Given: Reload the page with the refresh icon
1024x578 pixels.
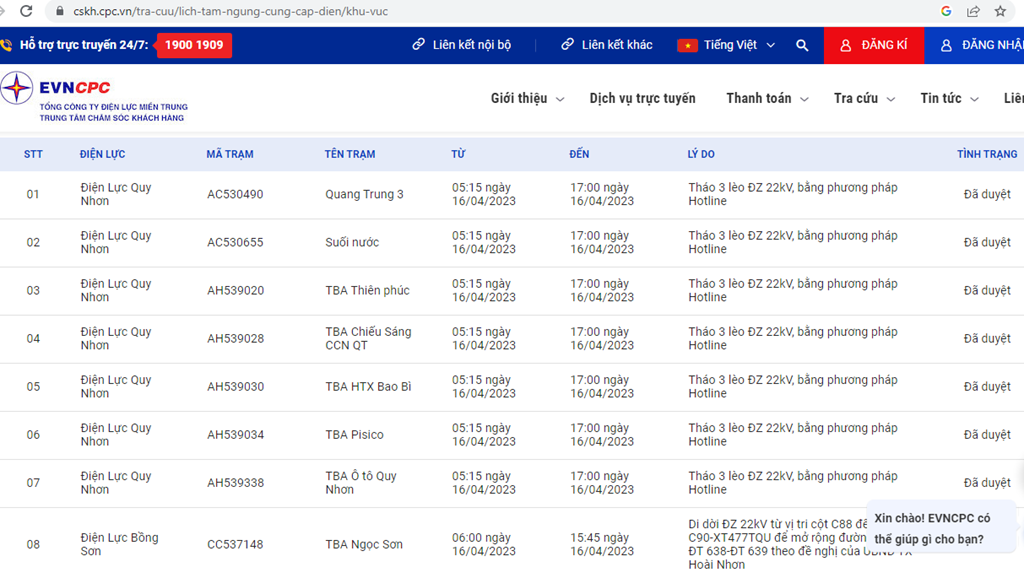Looking at the screenshot, I should pyautogui.click(x=26, y=11).
